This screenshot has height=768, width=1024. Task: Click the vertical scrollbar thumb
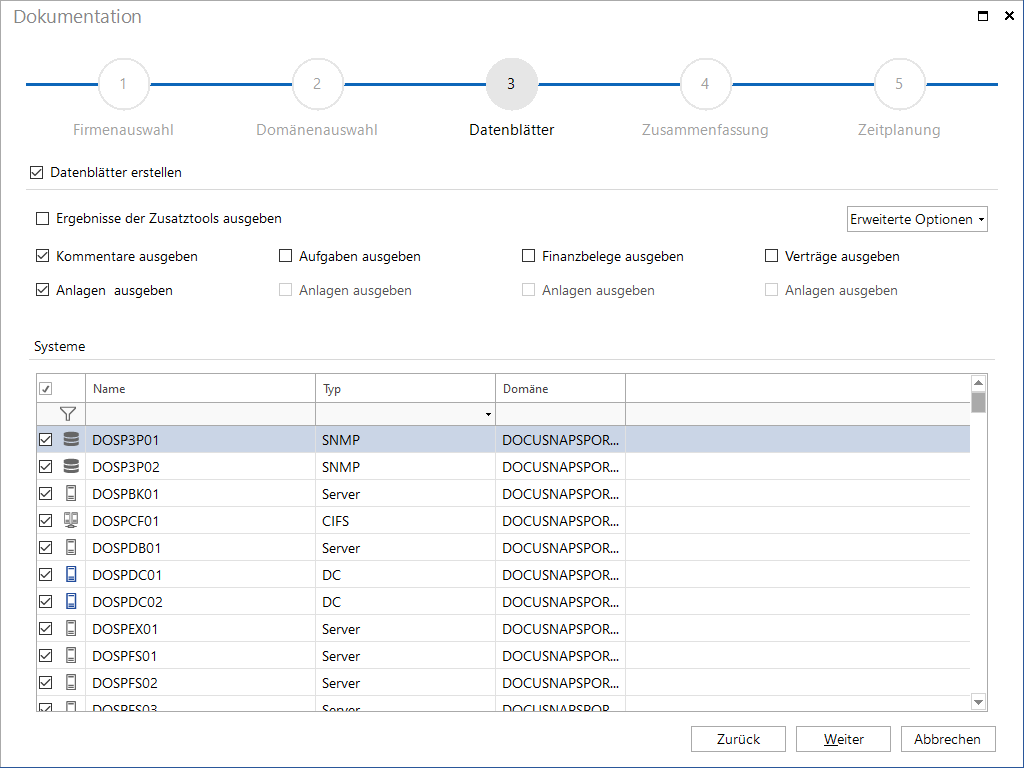pyautogui.click(x=978, y=402)
